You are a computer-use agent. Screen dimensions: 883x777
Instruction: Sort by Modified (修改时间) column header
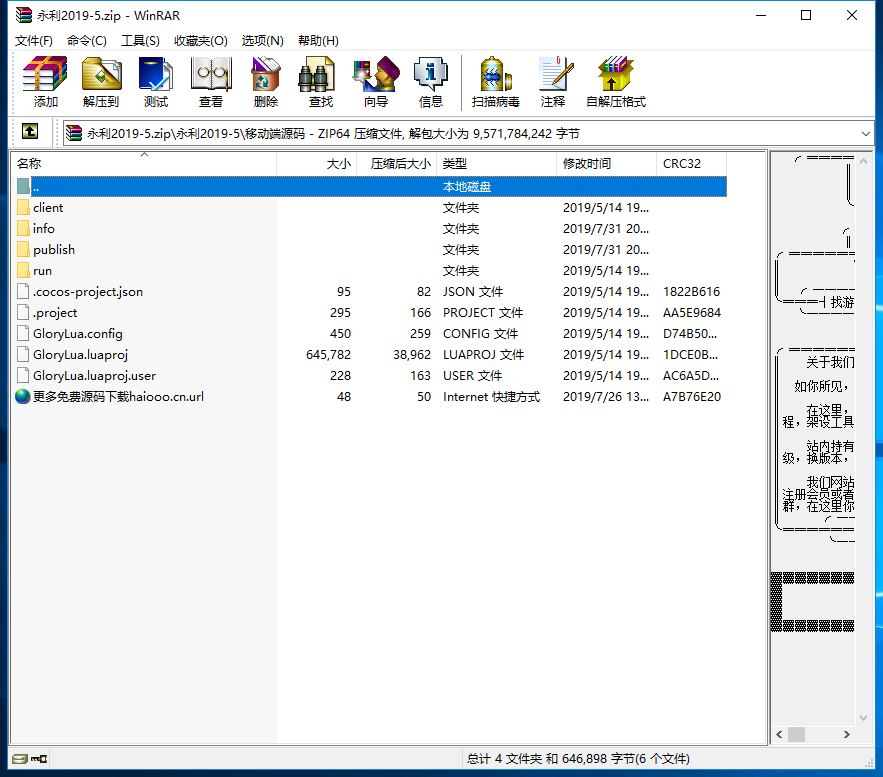tap(606, 163)
